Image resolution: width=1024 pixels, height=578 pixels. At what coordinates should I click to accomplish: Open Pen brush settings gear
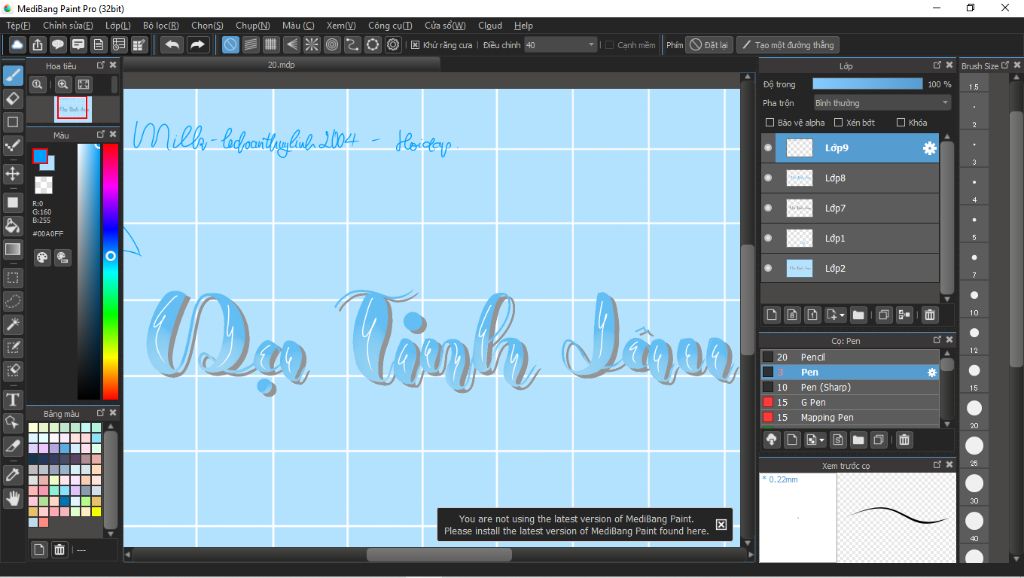(932, 372)
